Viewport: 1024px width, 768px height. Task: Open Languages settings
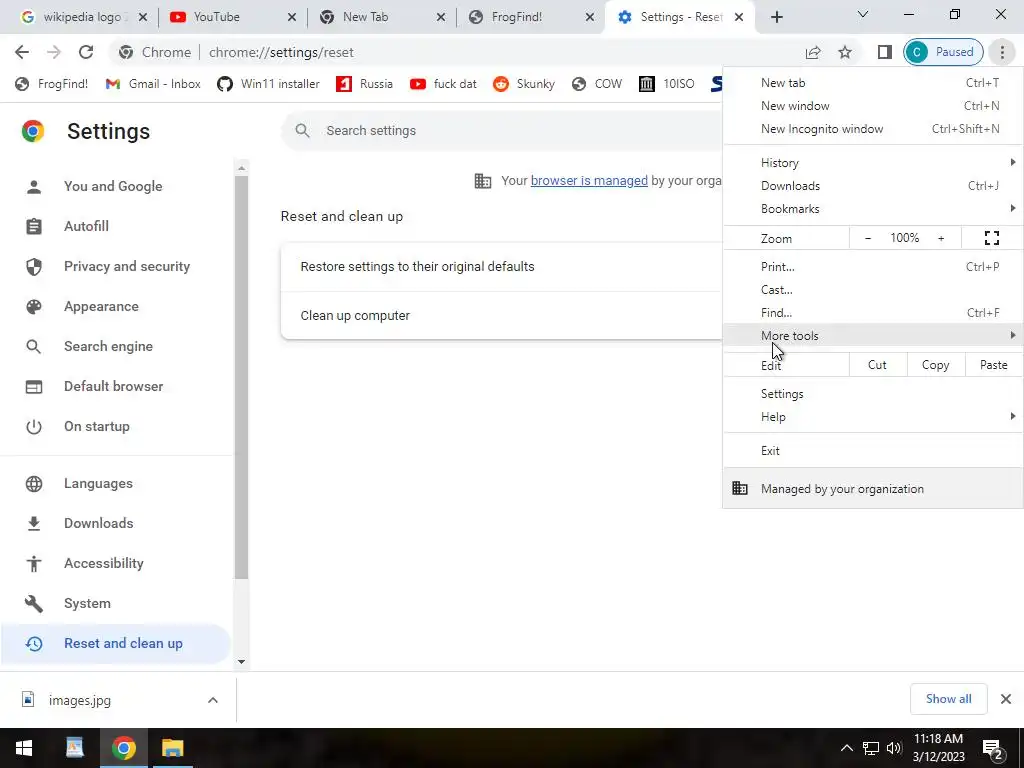click(115, 484)
